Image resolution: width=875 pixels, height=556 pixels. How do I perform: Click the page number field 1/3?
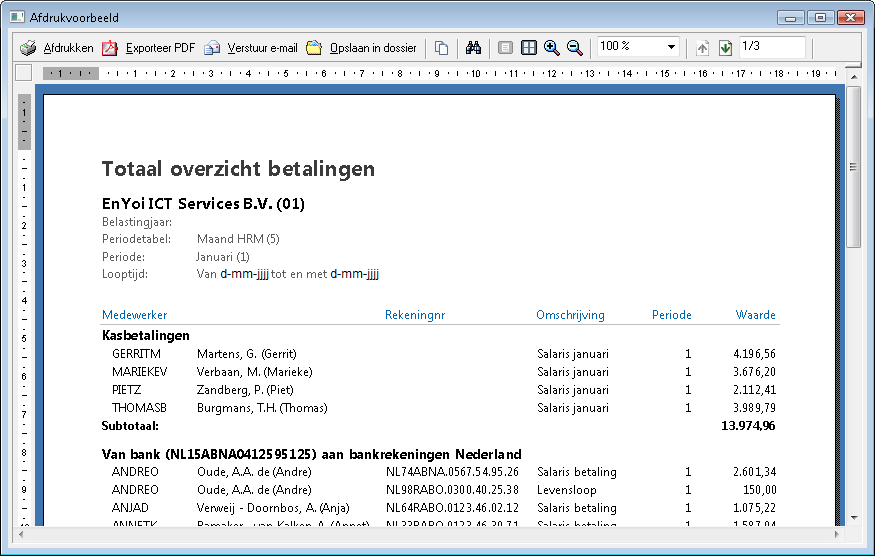772,47
